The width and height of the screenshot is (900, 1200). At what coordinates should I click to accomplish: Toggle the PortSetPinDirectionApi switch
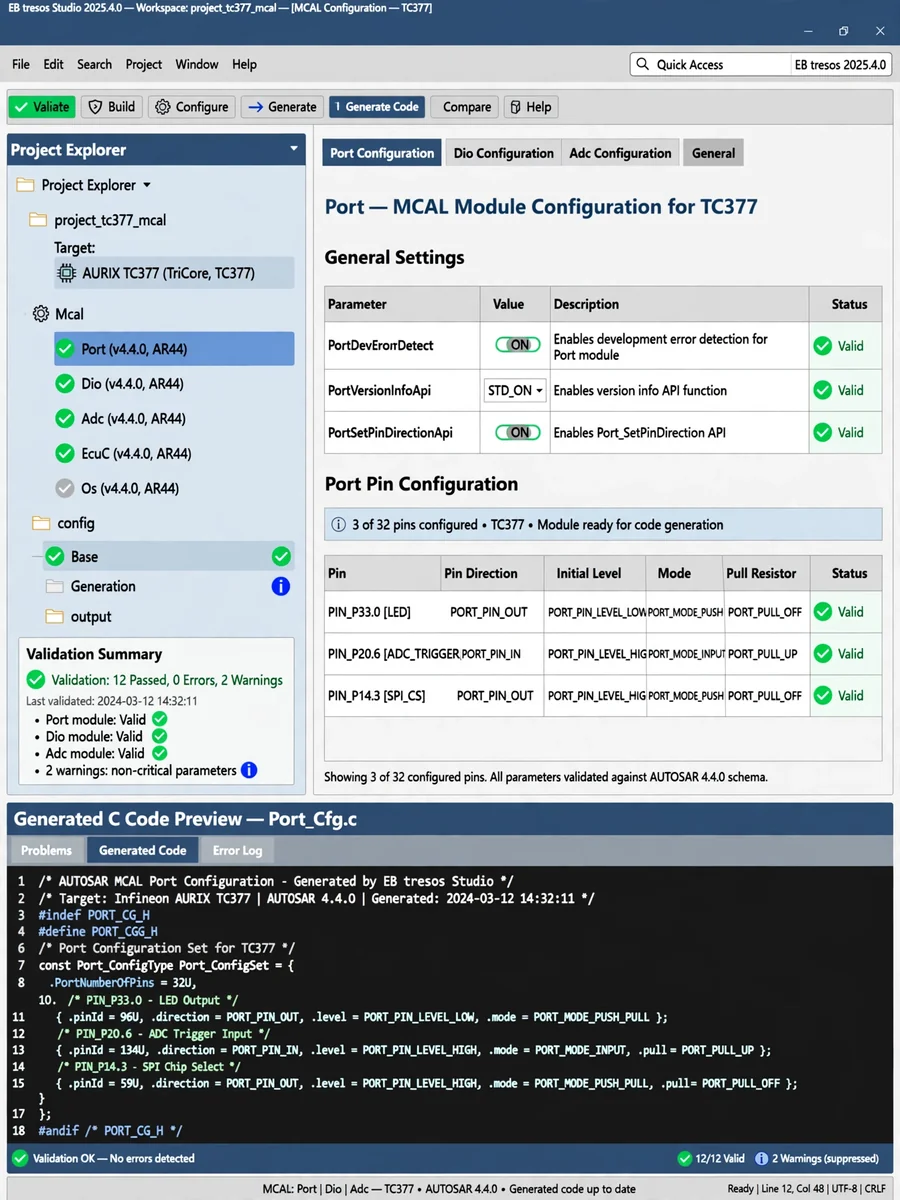[x=518, y=433]
